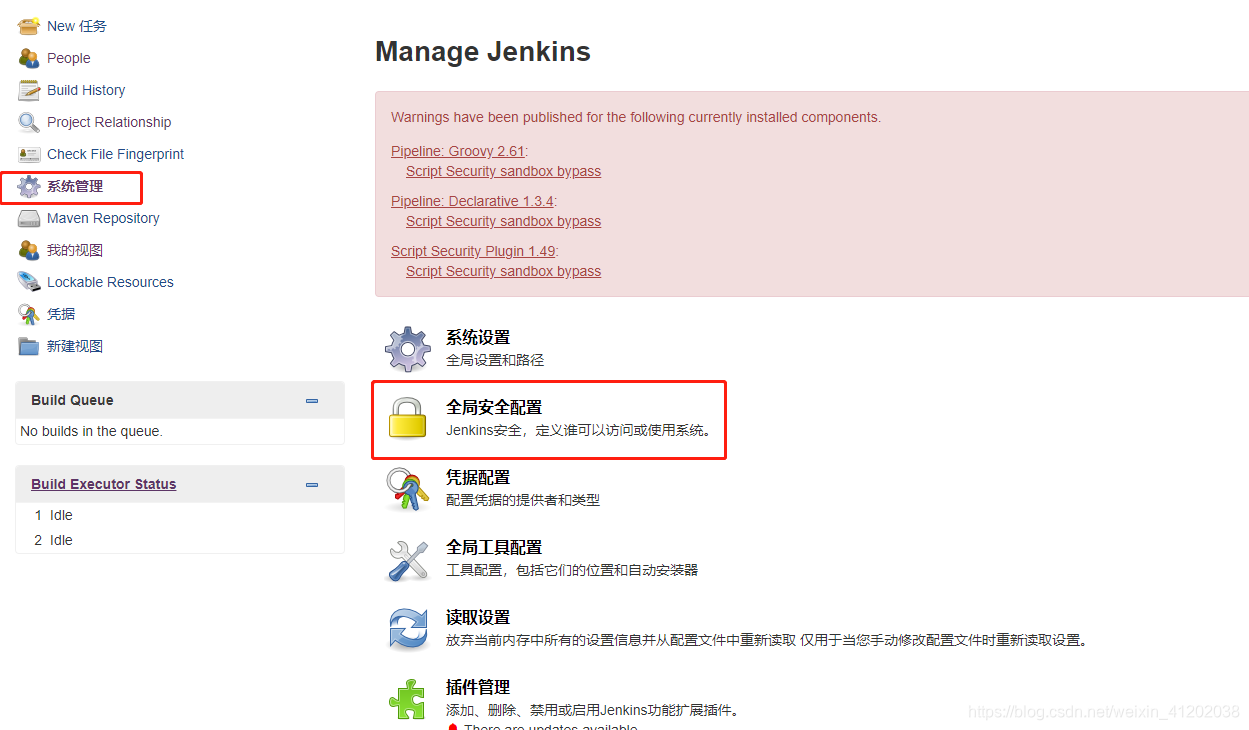Click description "工具配置，包括它们的位置和自动安装器"
This screenshot has width=1249, height=730.
click(x=572, y=570)
